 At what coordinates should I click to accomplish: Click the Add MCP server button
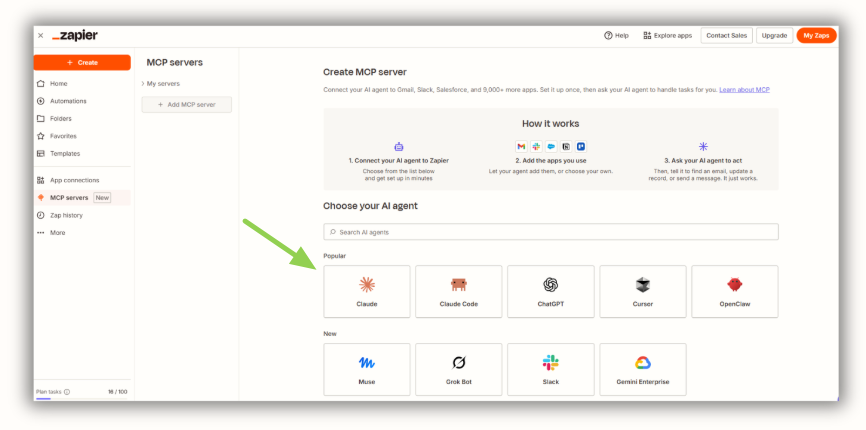click(x=187, y=105)
